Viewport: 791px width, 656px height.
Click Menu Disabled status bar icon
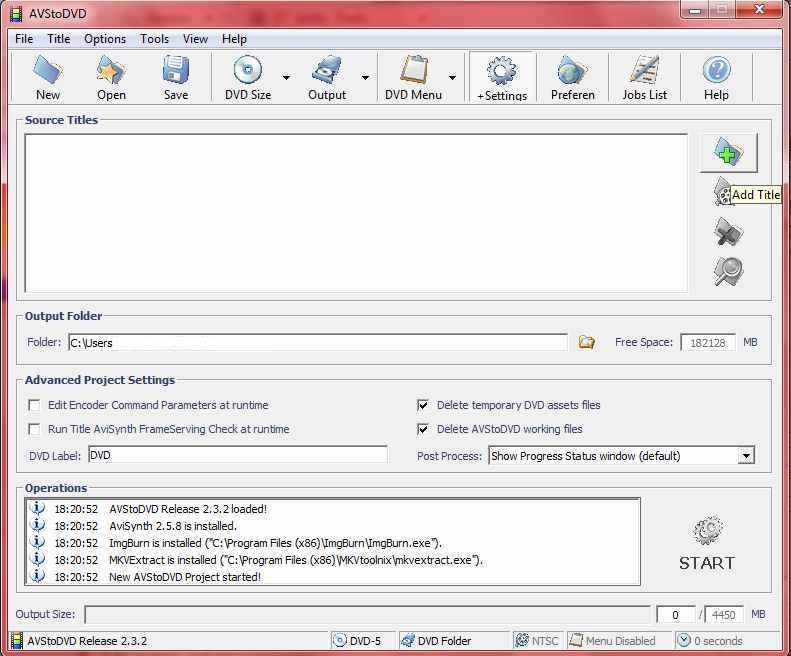tap(576, 640)
